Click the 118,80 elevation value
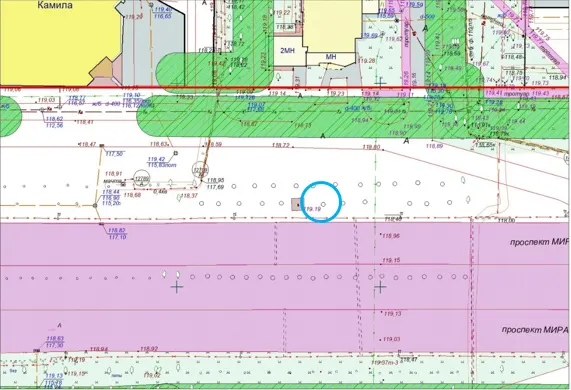Screen dimensions: 571x390 [x=371, y=147]
